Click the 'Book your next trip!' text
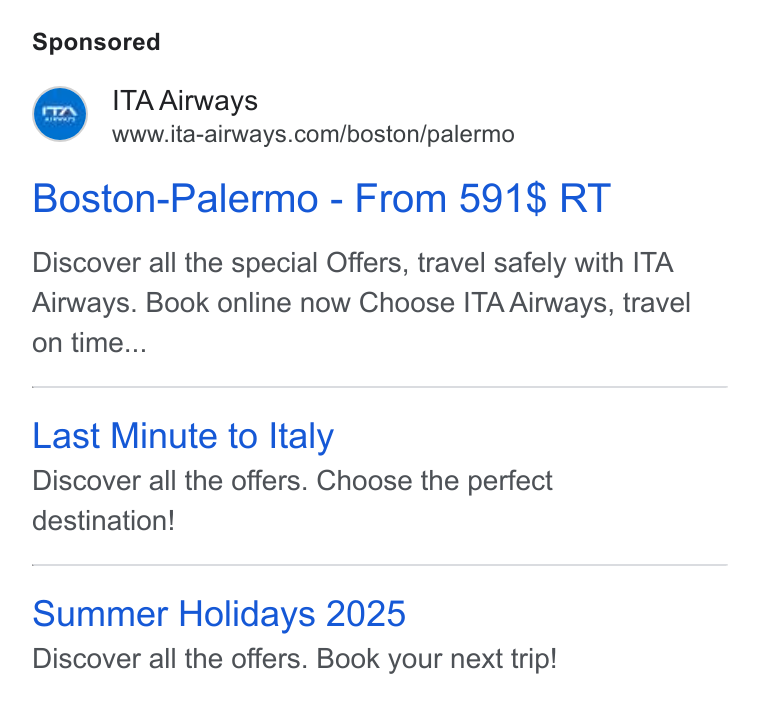The width and height of the screenshot is (760, 726). click(x=437, y=659)
